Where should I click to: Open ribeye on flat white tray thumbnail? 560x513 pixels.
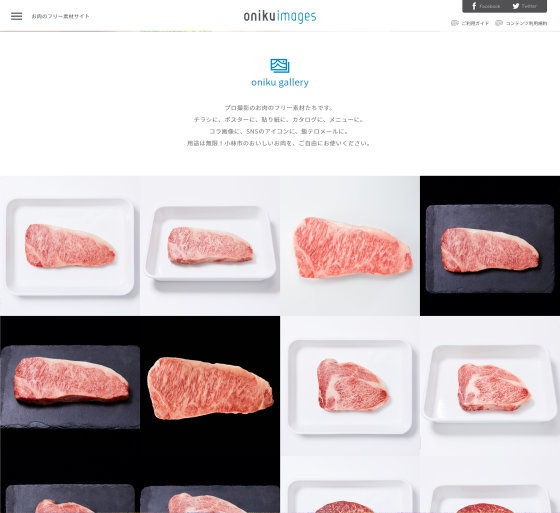350,386
